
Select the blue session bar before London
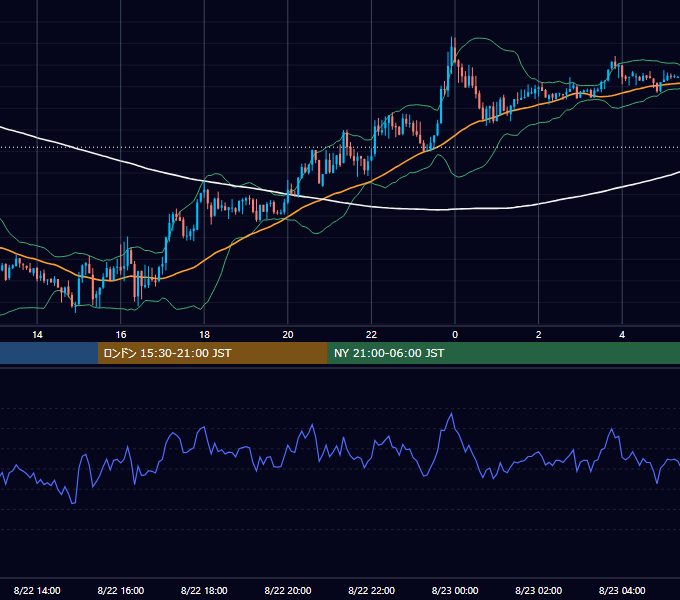pyautogui.click(x=49, y=353)
